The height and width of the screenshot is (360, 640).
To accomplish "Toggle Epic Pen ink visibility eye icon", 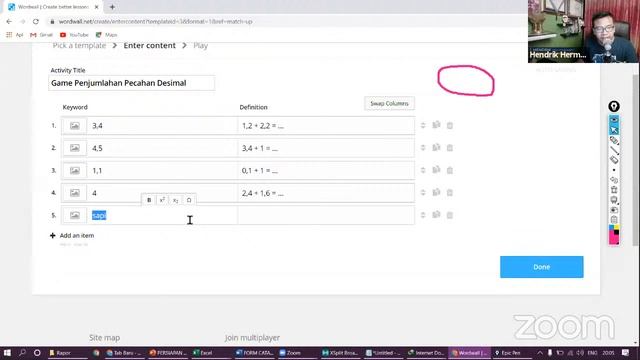I will point(614,120).
